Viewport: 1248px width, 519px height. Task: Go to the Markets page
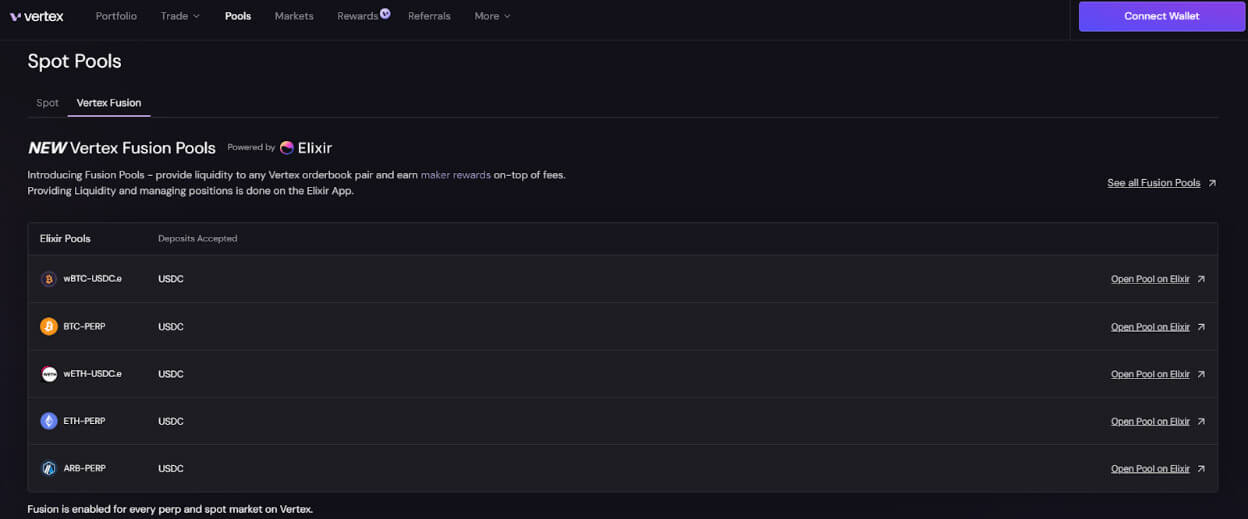point(294,16)
